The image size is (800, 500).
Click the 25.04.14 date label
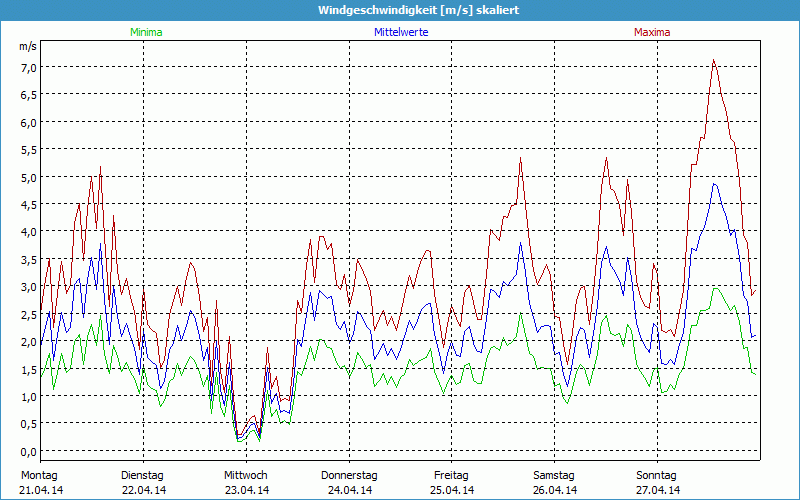point(453,490)
